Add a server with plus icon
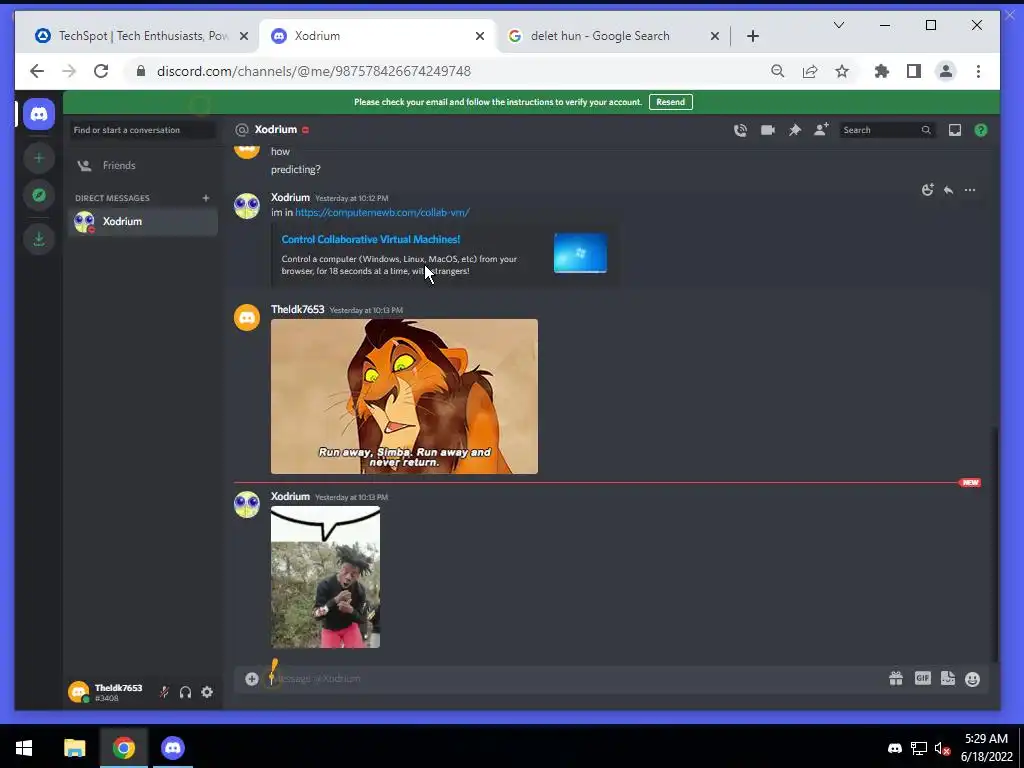 click(39, 158)
